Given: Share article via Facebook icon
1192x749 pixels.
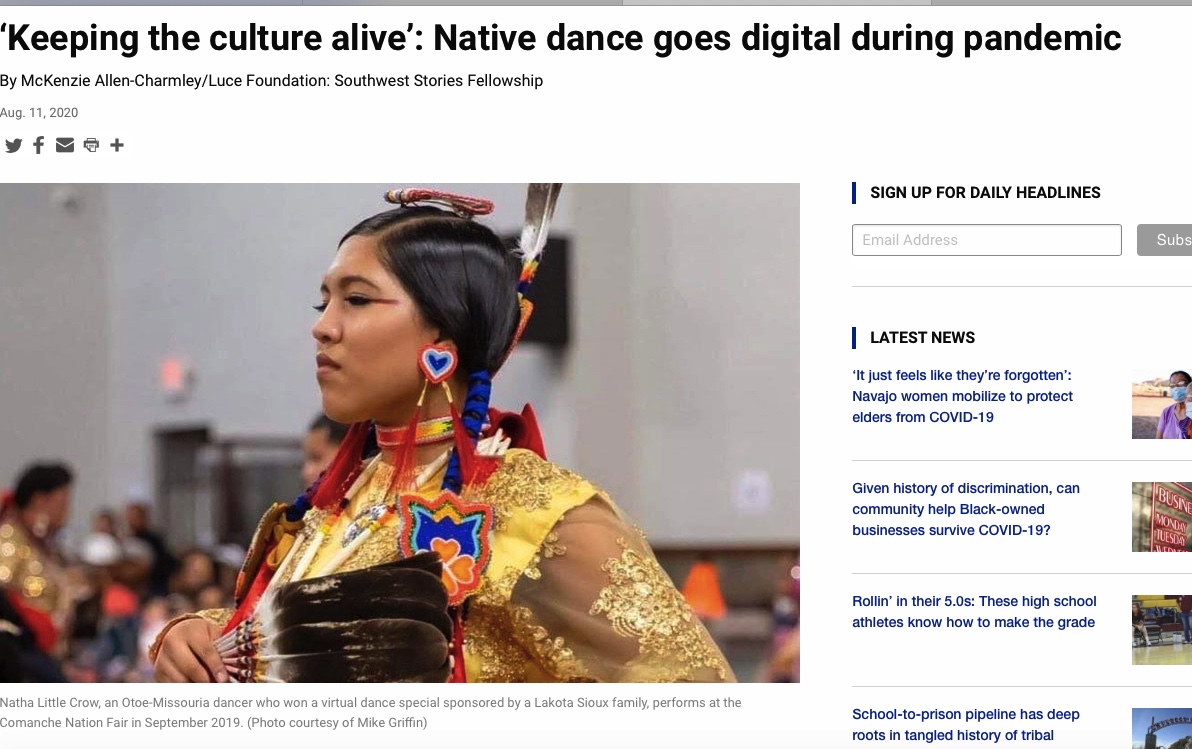Looking at the screenshot, I should tap(39, 145).
